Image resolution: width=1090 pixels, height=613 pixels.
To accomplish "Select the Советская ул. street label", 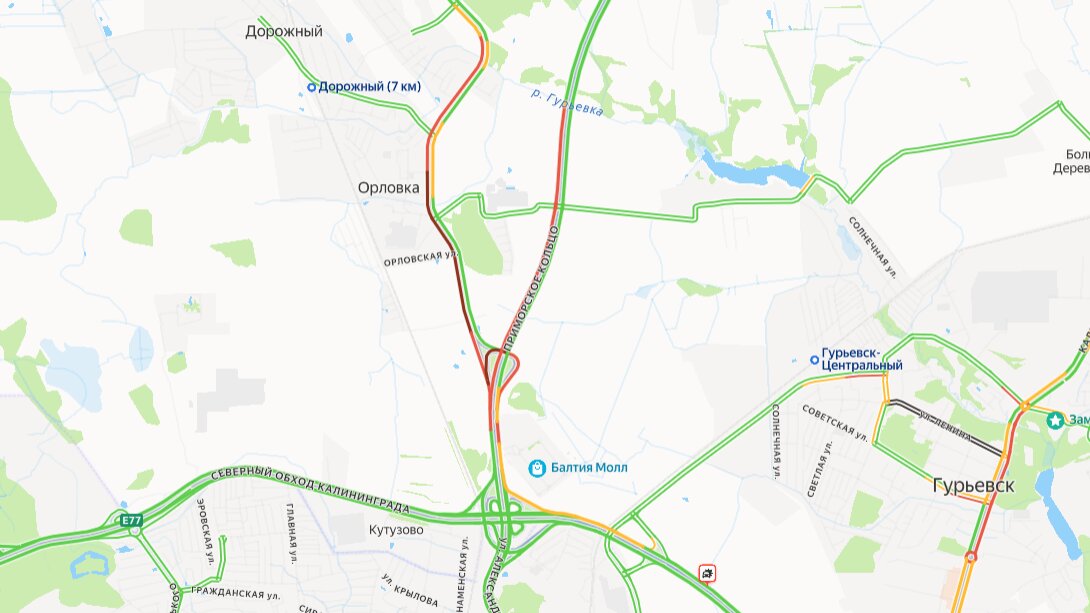I will coord(835,423).
